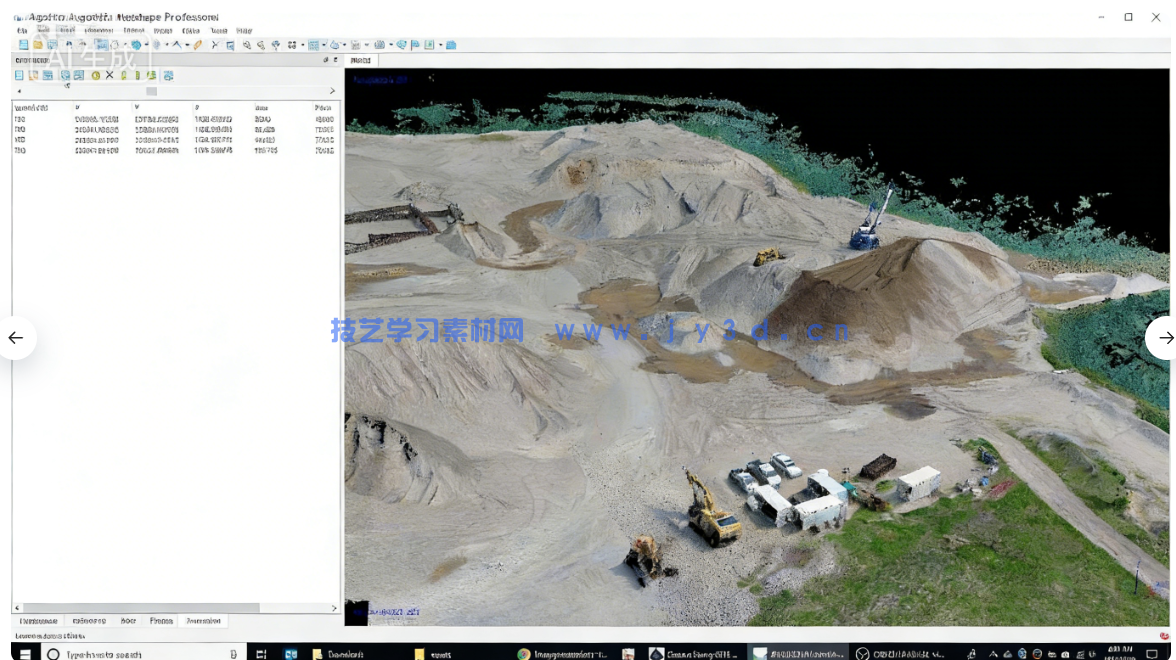Open the point cloud view dropdown arrow
The image size is (1176, 660).
323,44
